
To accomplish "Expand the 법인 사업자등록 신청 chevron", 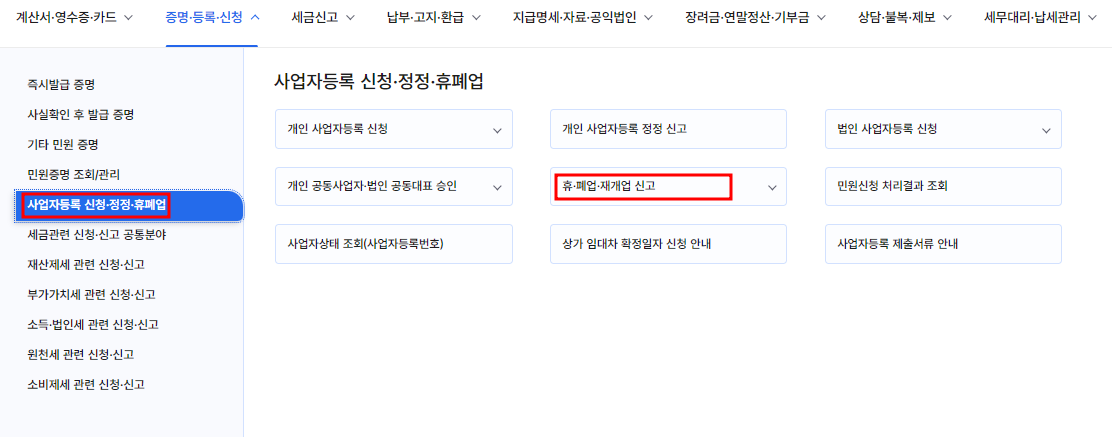I will 1046,130.
